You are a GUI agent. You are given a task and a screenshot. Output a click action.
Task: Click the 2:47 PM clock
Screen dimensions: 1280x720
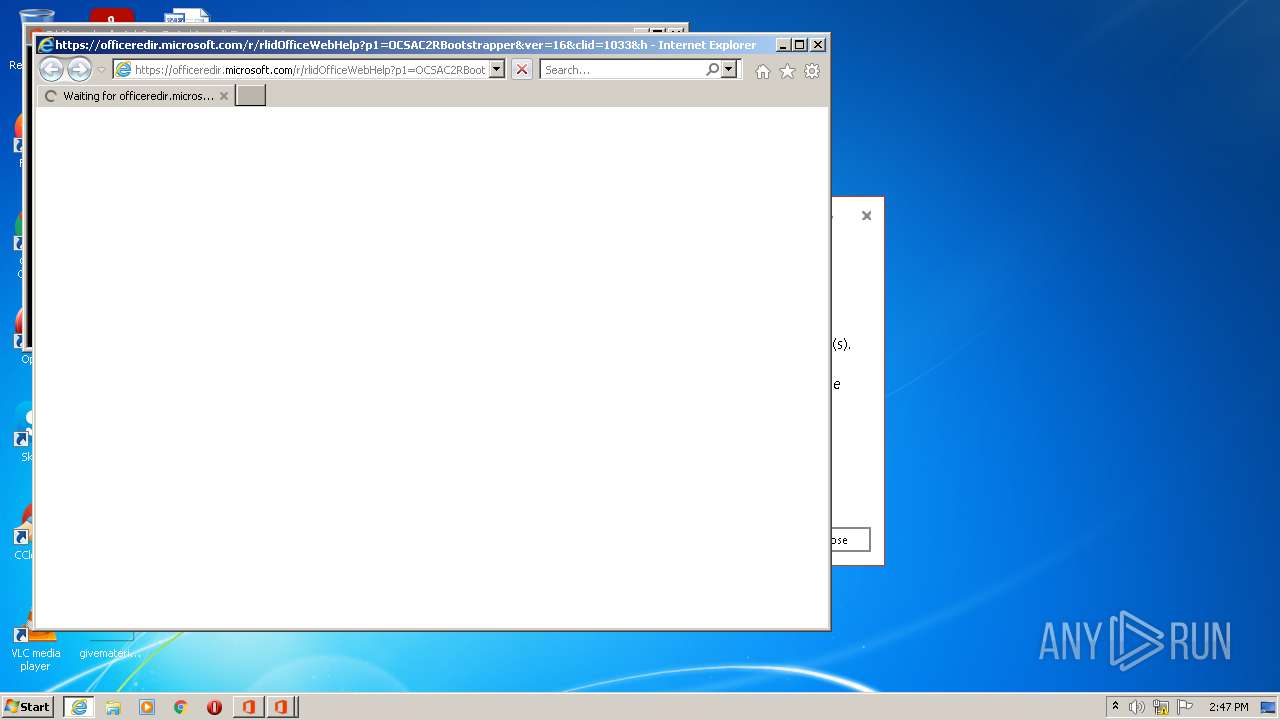[1228, 707]
